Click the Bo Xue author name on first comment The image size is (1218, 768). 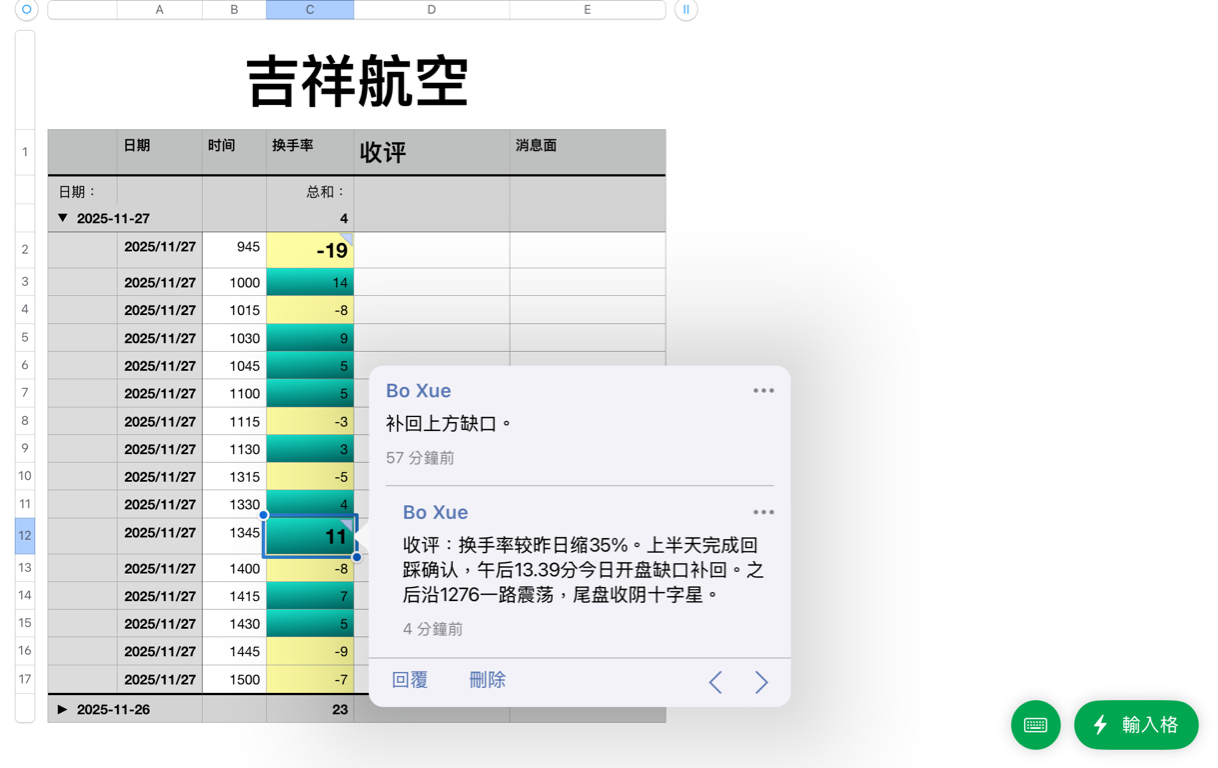418,391
